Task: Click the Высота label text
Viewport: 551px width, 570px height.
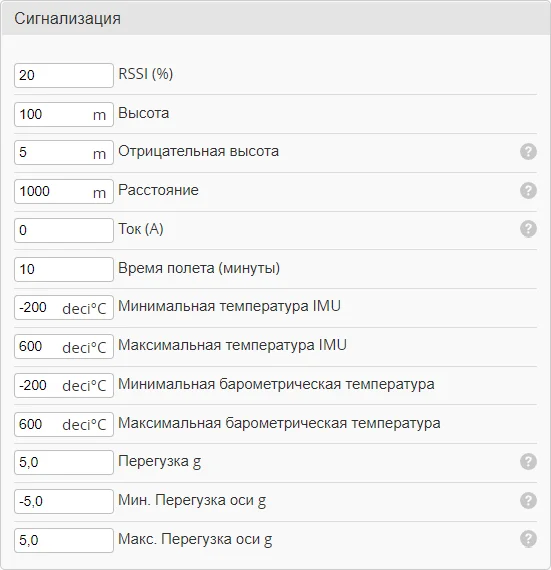Action: point(144,113)
